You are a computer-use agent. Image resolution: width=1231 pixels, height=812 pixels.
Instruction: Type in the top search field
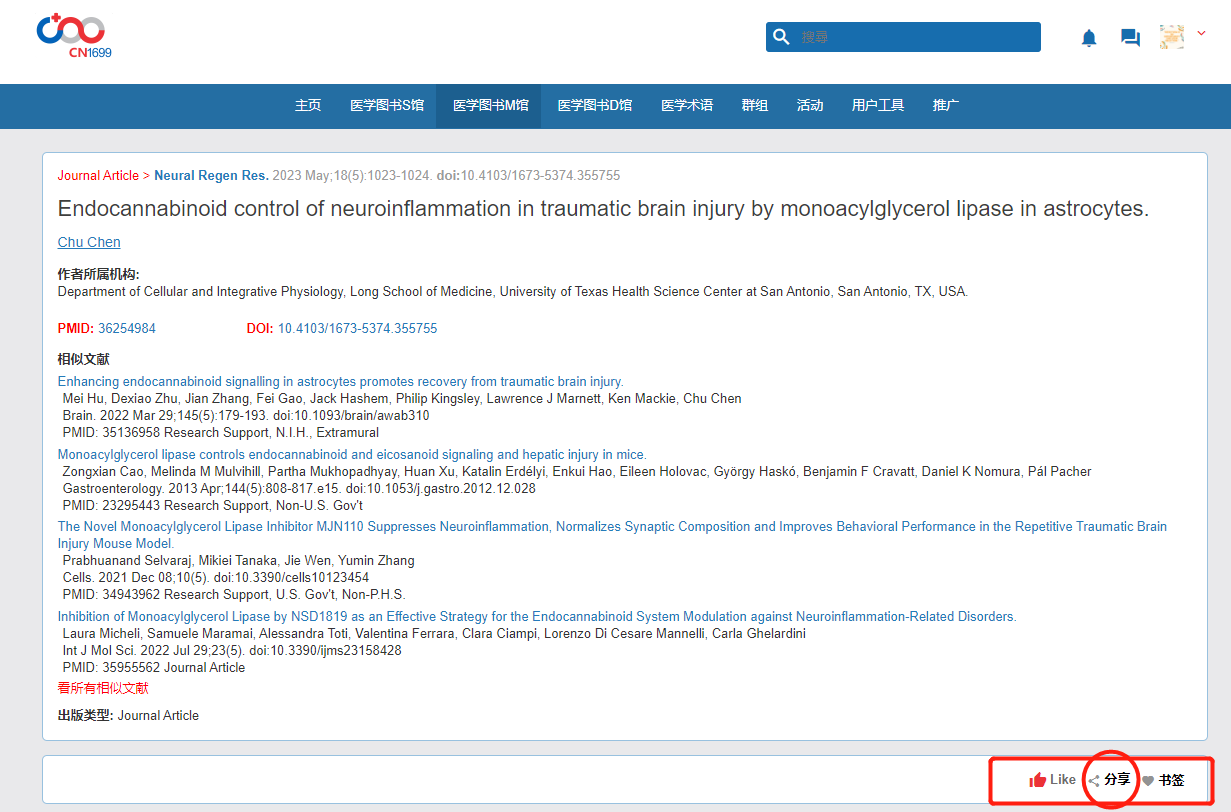915,37
